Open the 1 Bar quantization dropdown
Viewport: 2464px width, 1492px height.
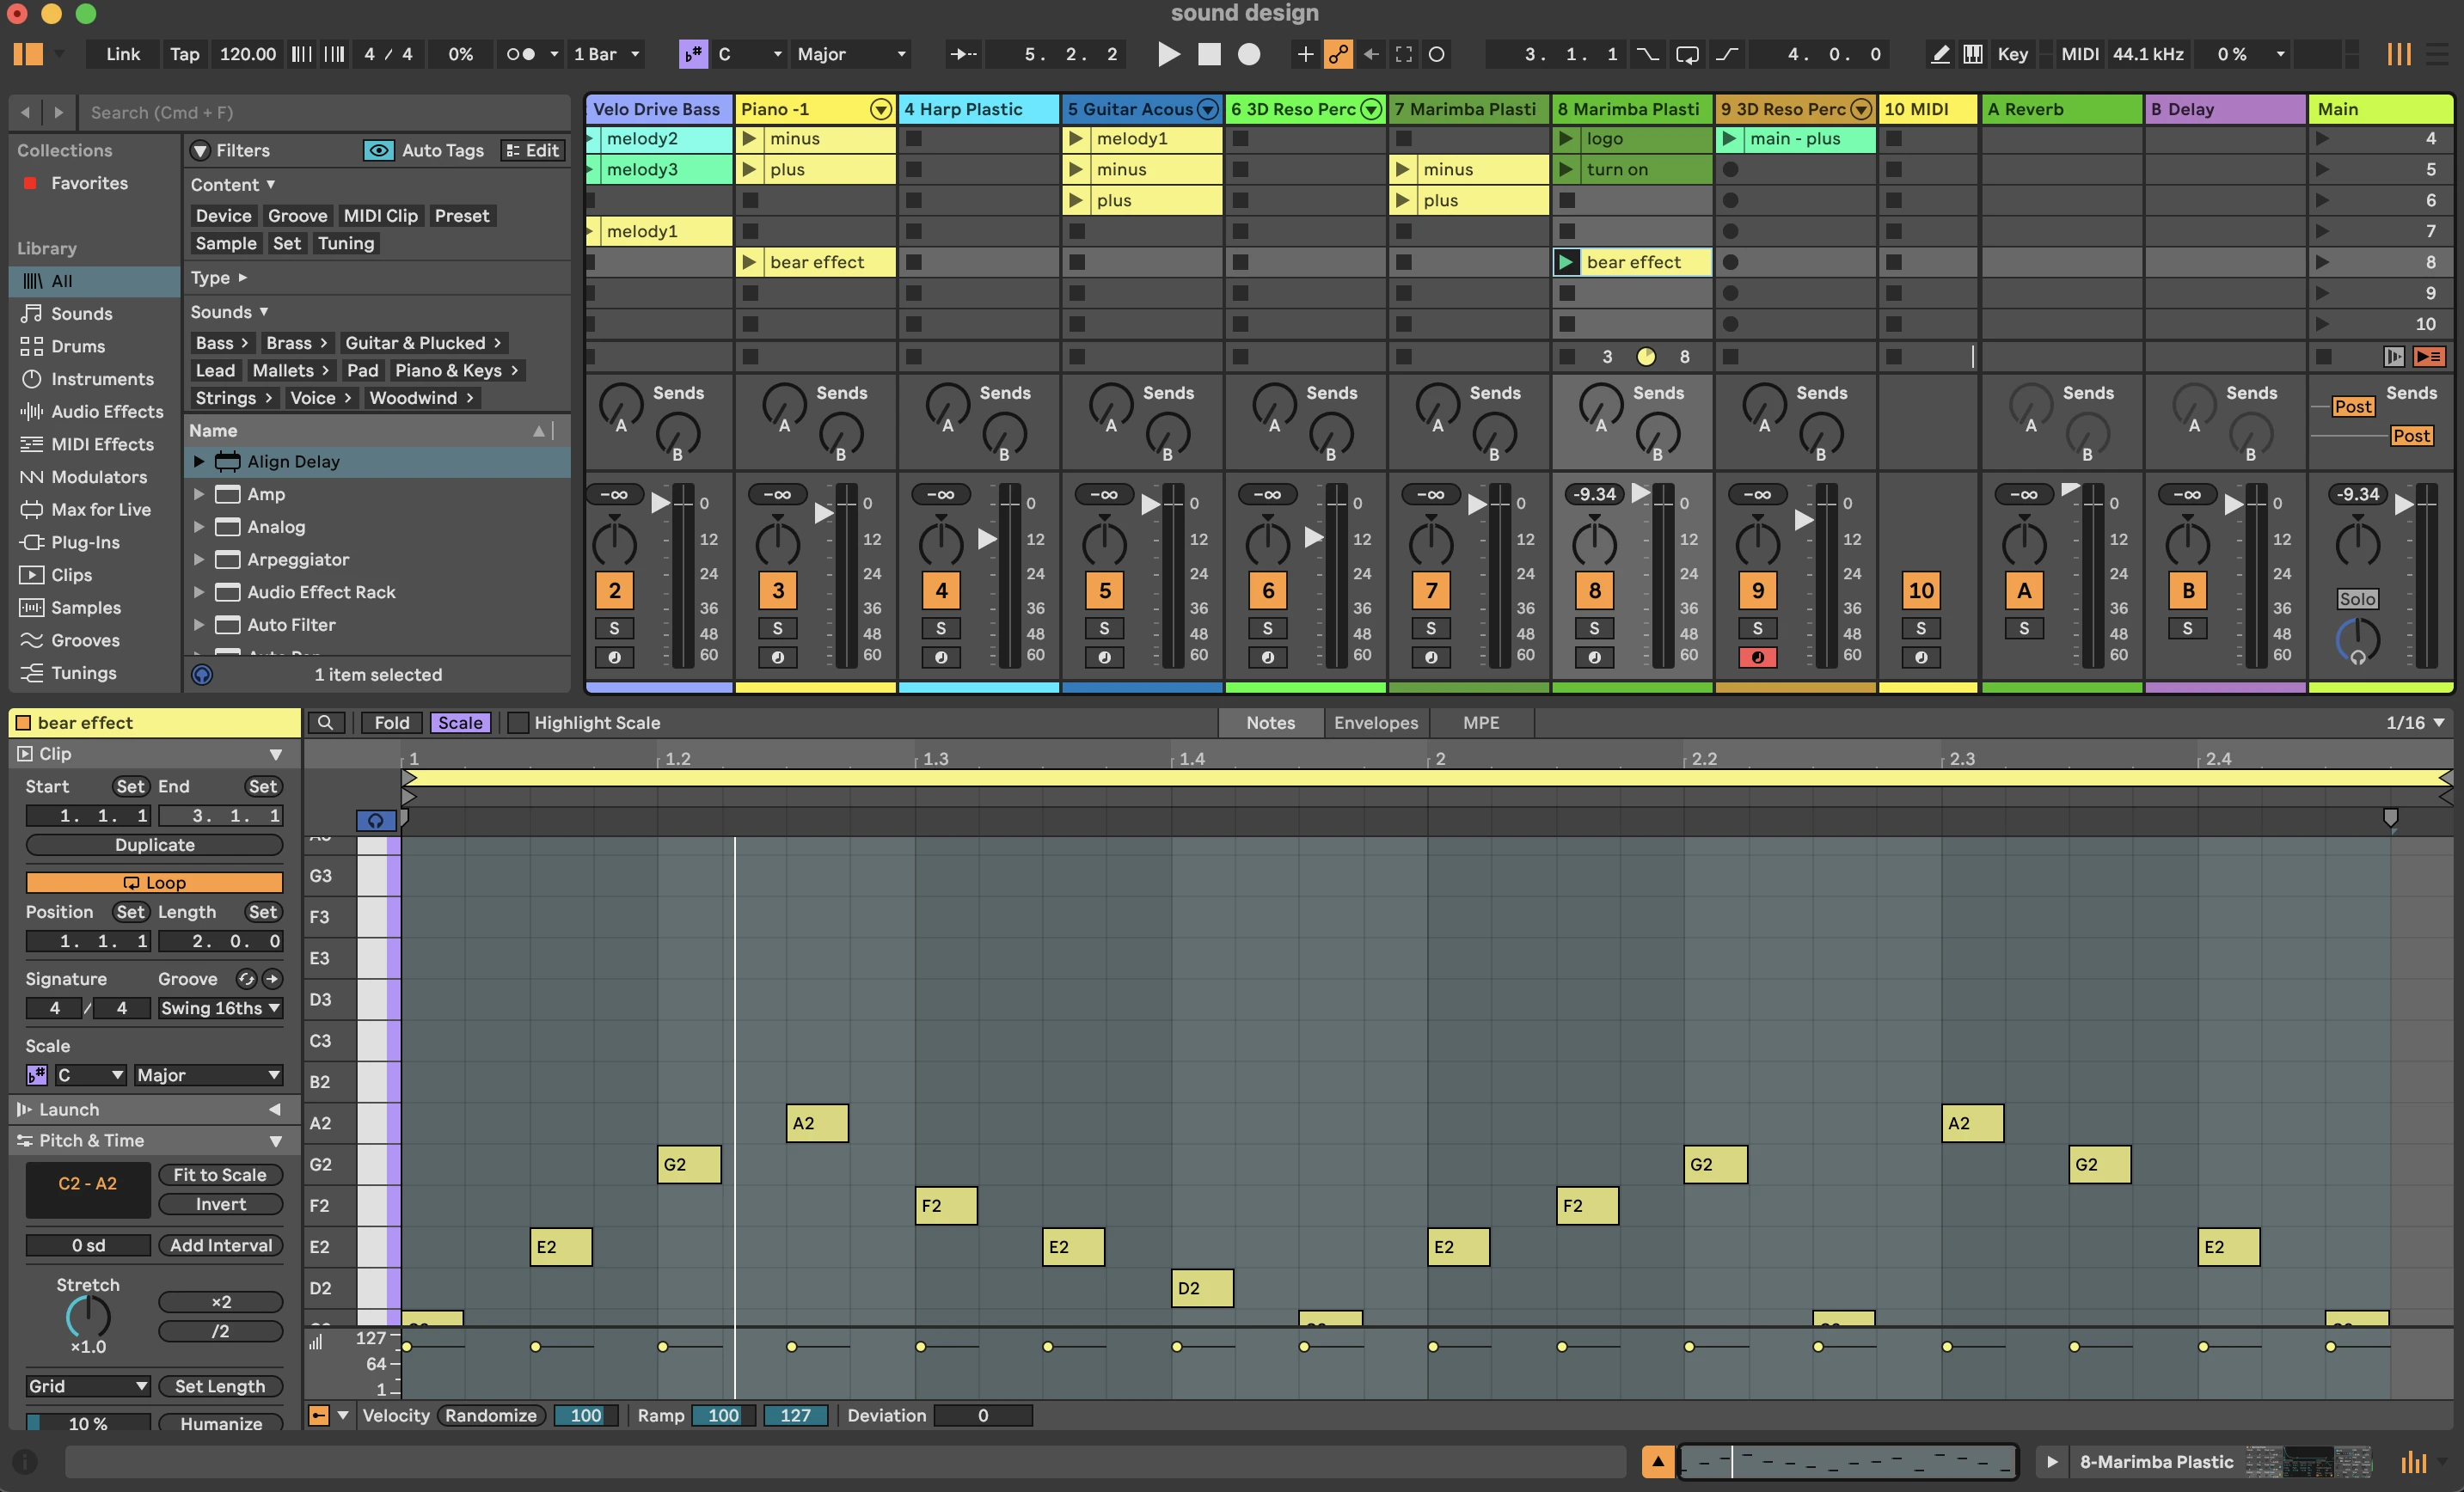[607, 54]
